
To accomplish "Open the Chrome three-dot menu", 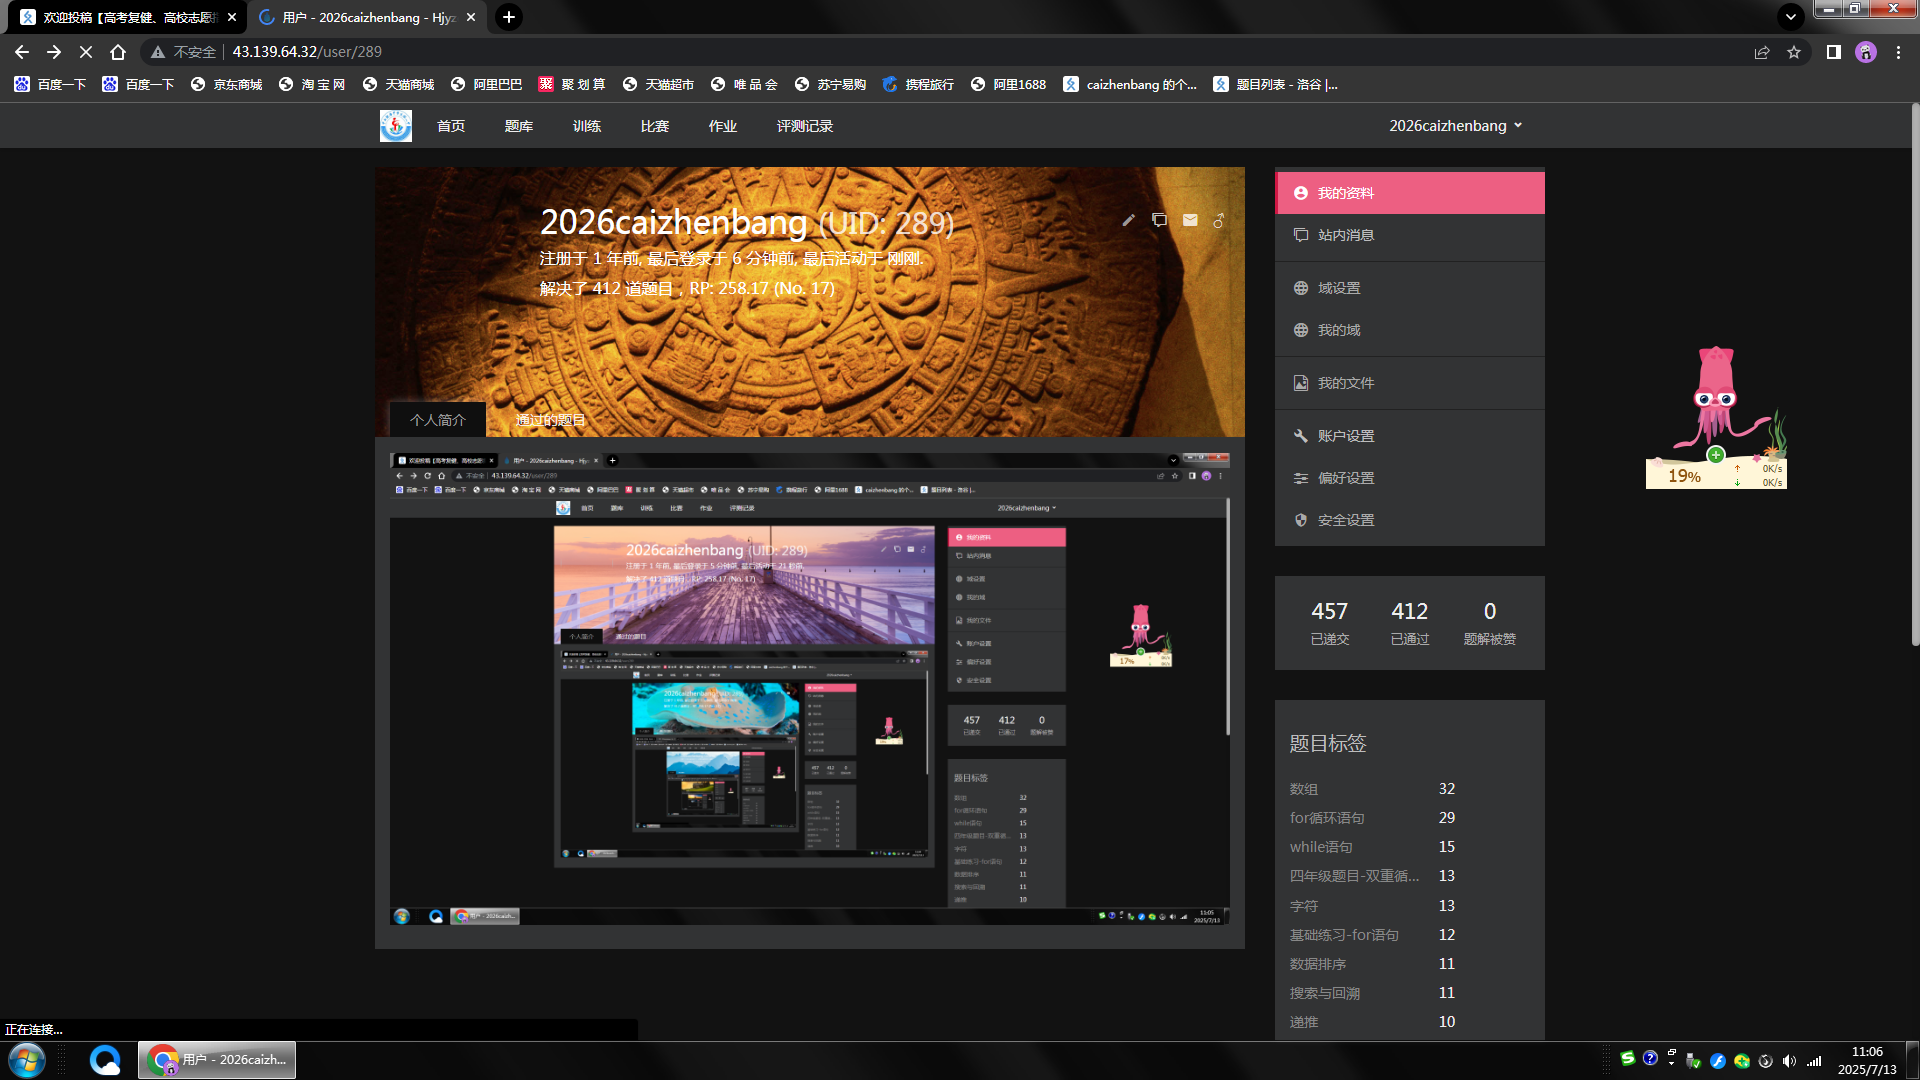I will click(x=1898, y=52).
